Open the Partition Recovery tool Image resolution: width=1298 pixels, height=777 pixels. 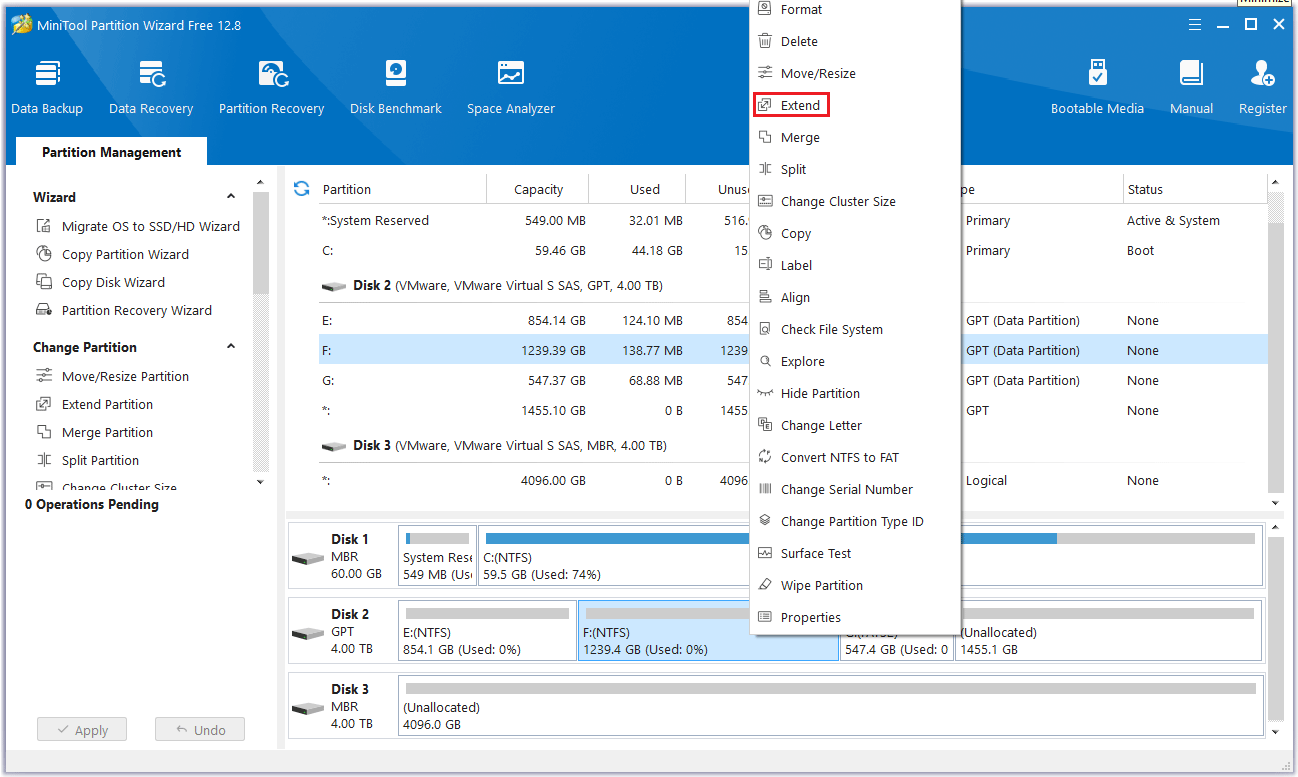click(x=271, y=87)
